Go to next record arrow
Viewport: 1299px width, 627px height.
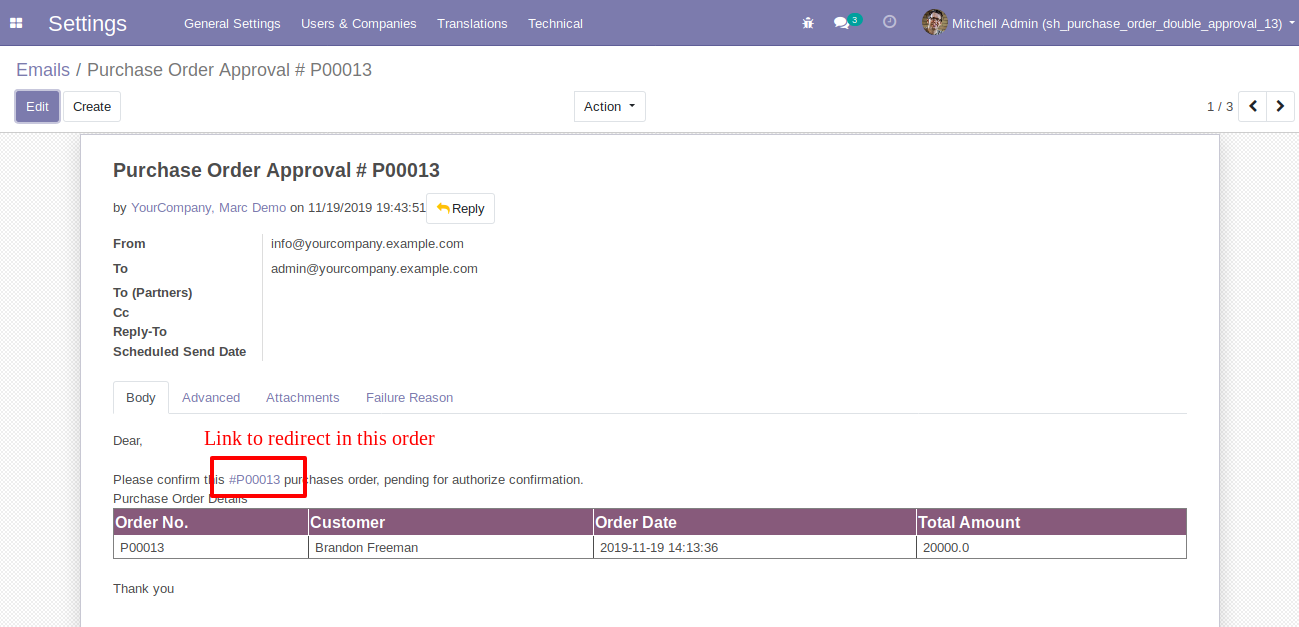click(1281, 106)
